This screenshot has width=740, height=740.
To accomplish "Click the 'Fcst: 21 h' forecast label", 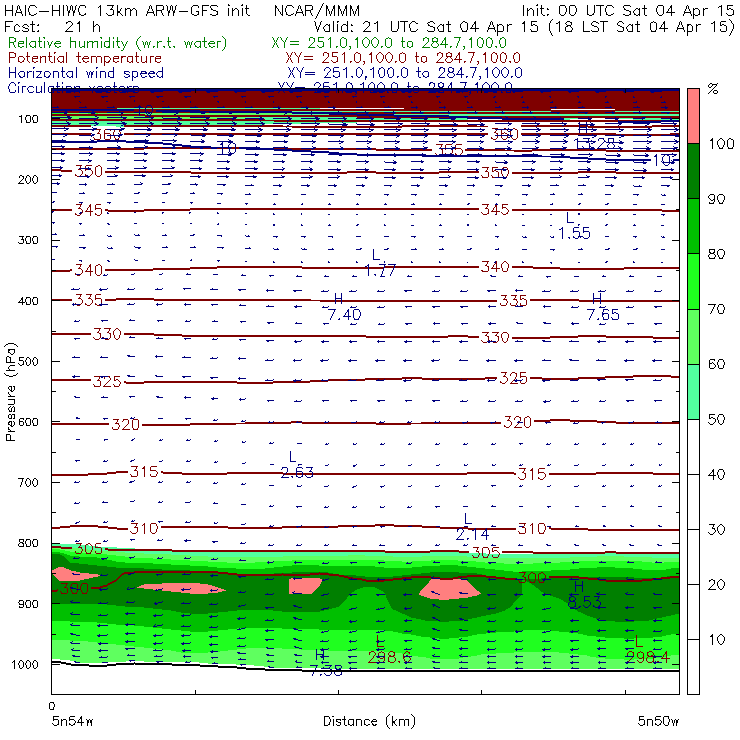I will (x=52, y=27).
